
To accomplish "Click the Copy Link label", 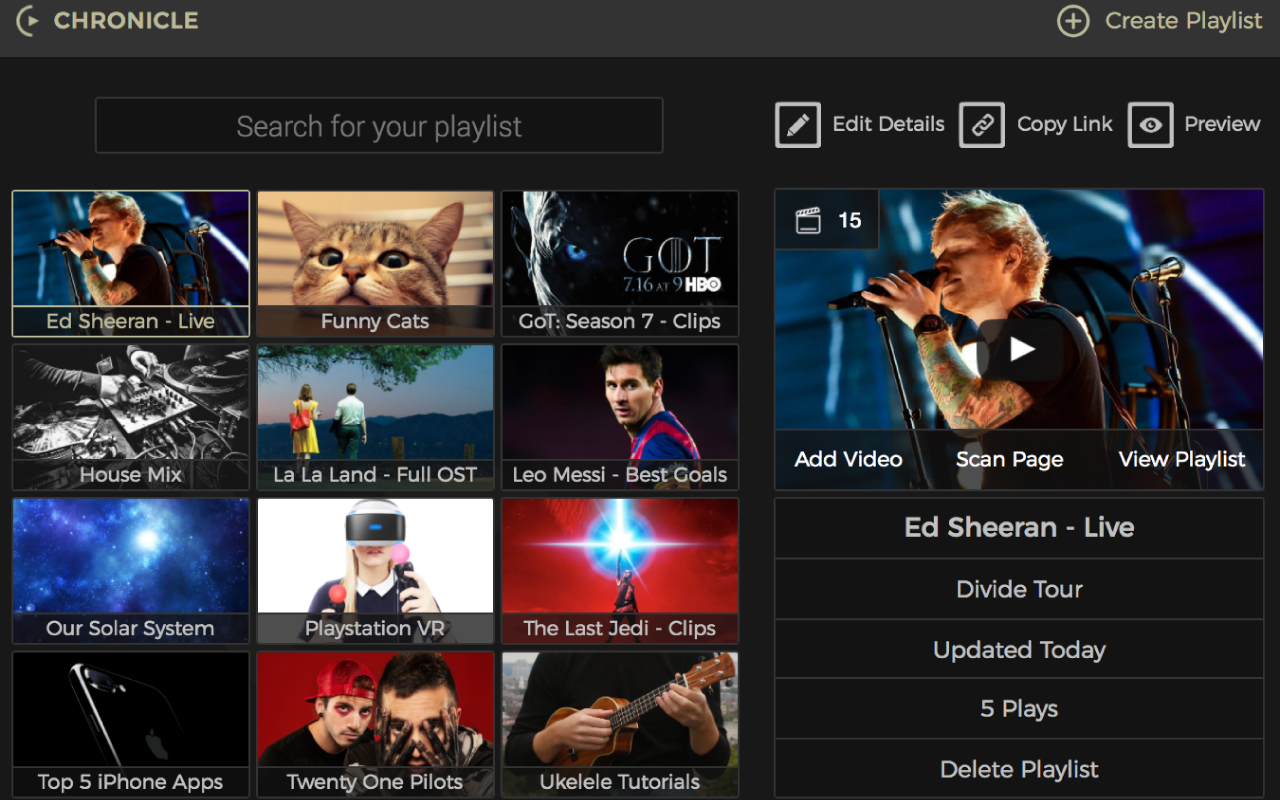I will [1065, 124].
